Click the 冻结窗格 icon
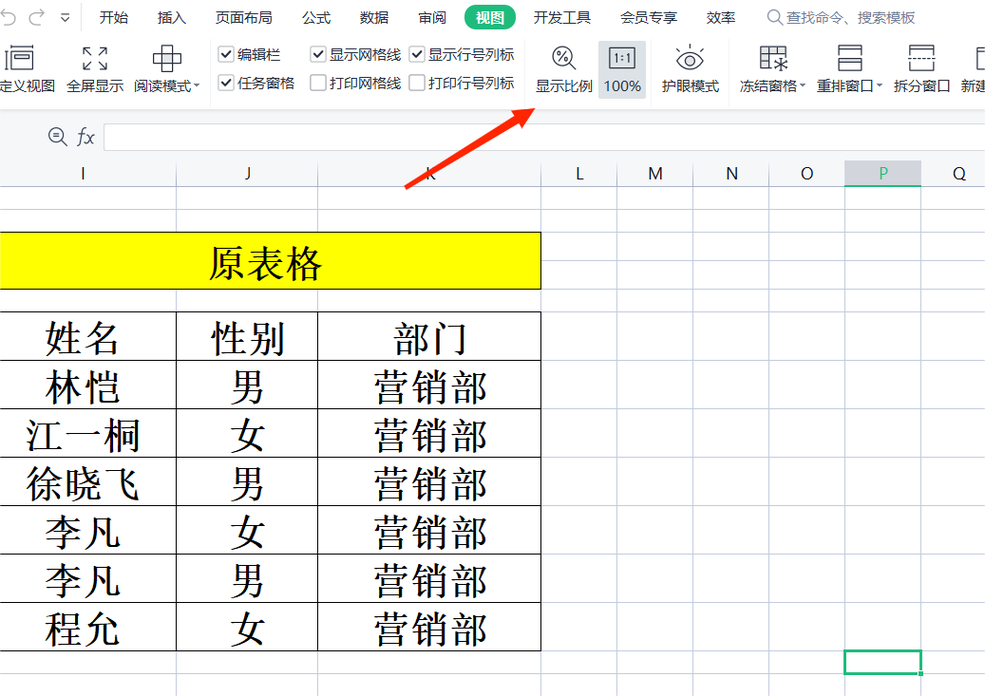This screenshot has width=985, height=696. click(x=773, y=58)
